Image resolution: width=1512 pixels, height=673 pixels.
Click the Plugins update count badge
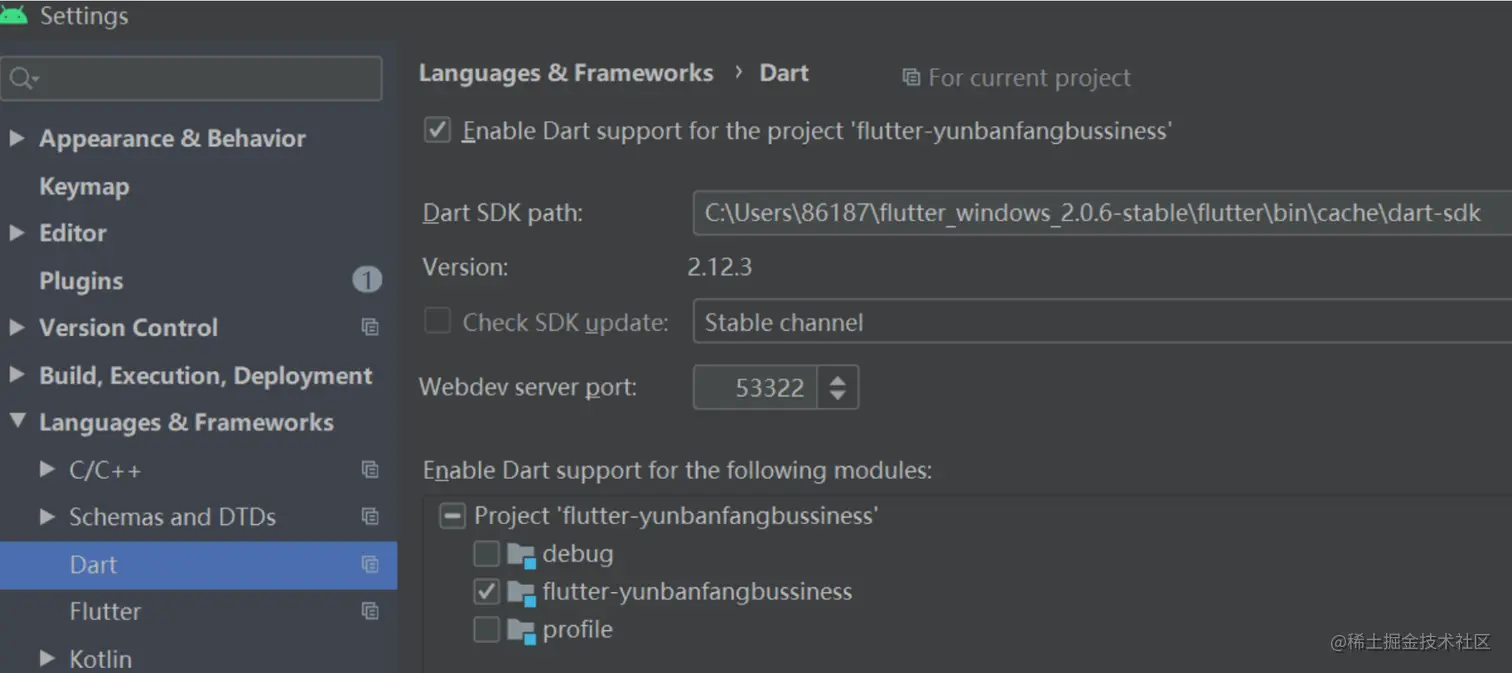367,280
